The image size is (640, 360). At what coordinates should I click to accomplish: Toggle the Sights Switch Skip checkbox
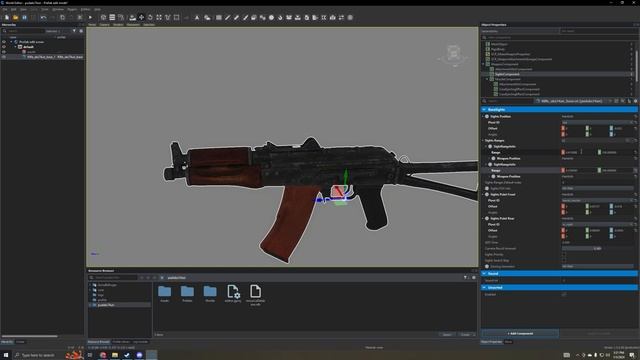(x=564, y=260)
